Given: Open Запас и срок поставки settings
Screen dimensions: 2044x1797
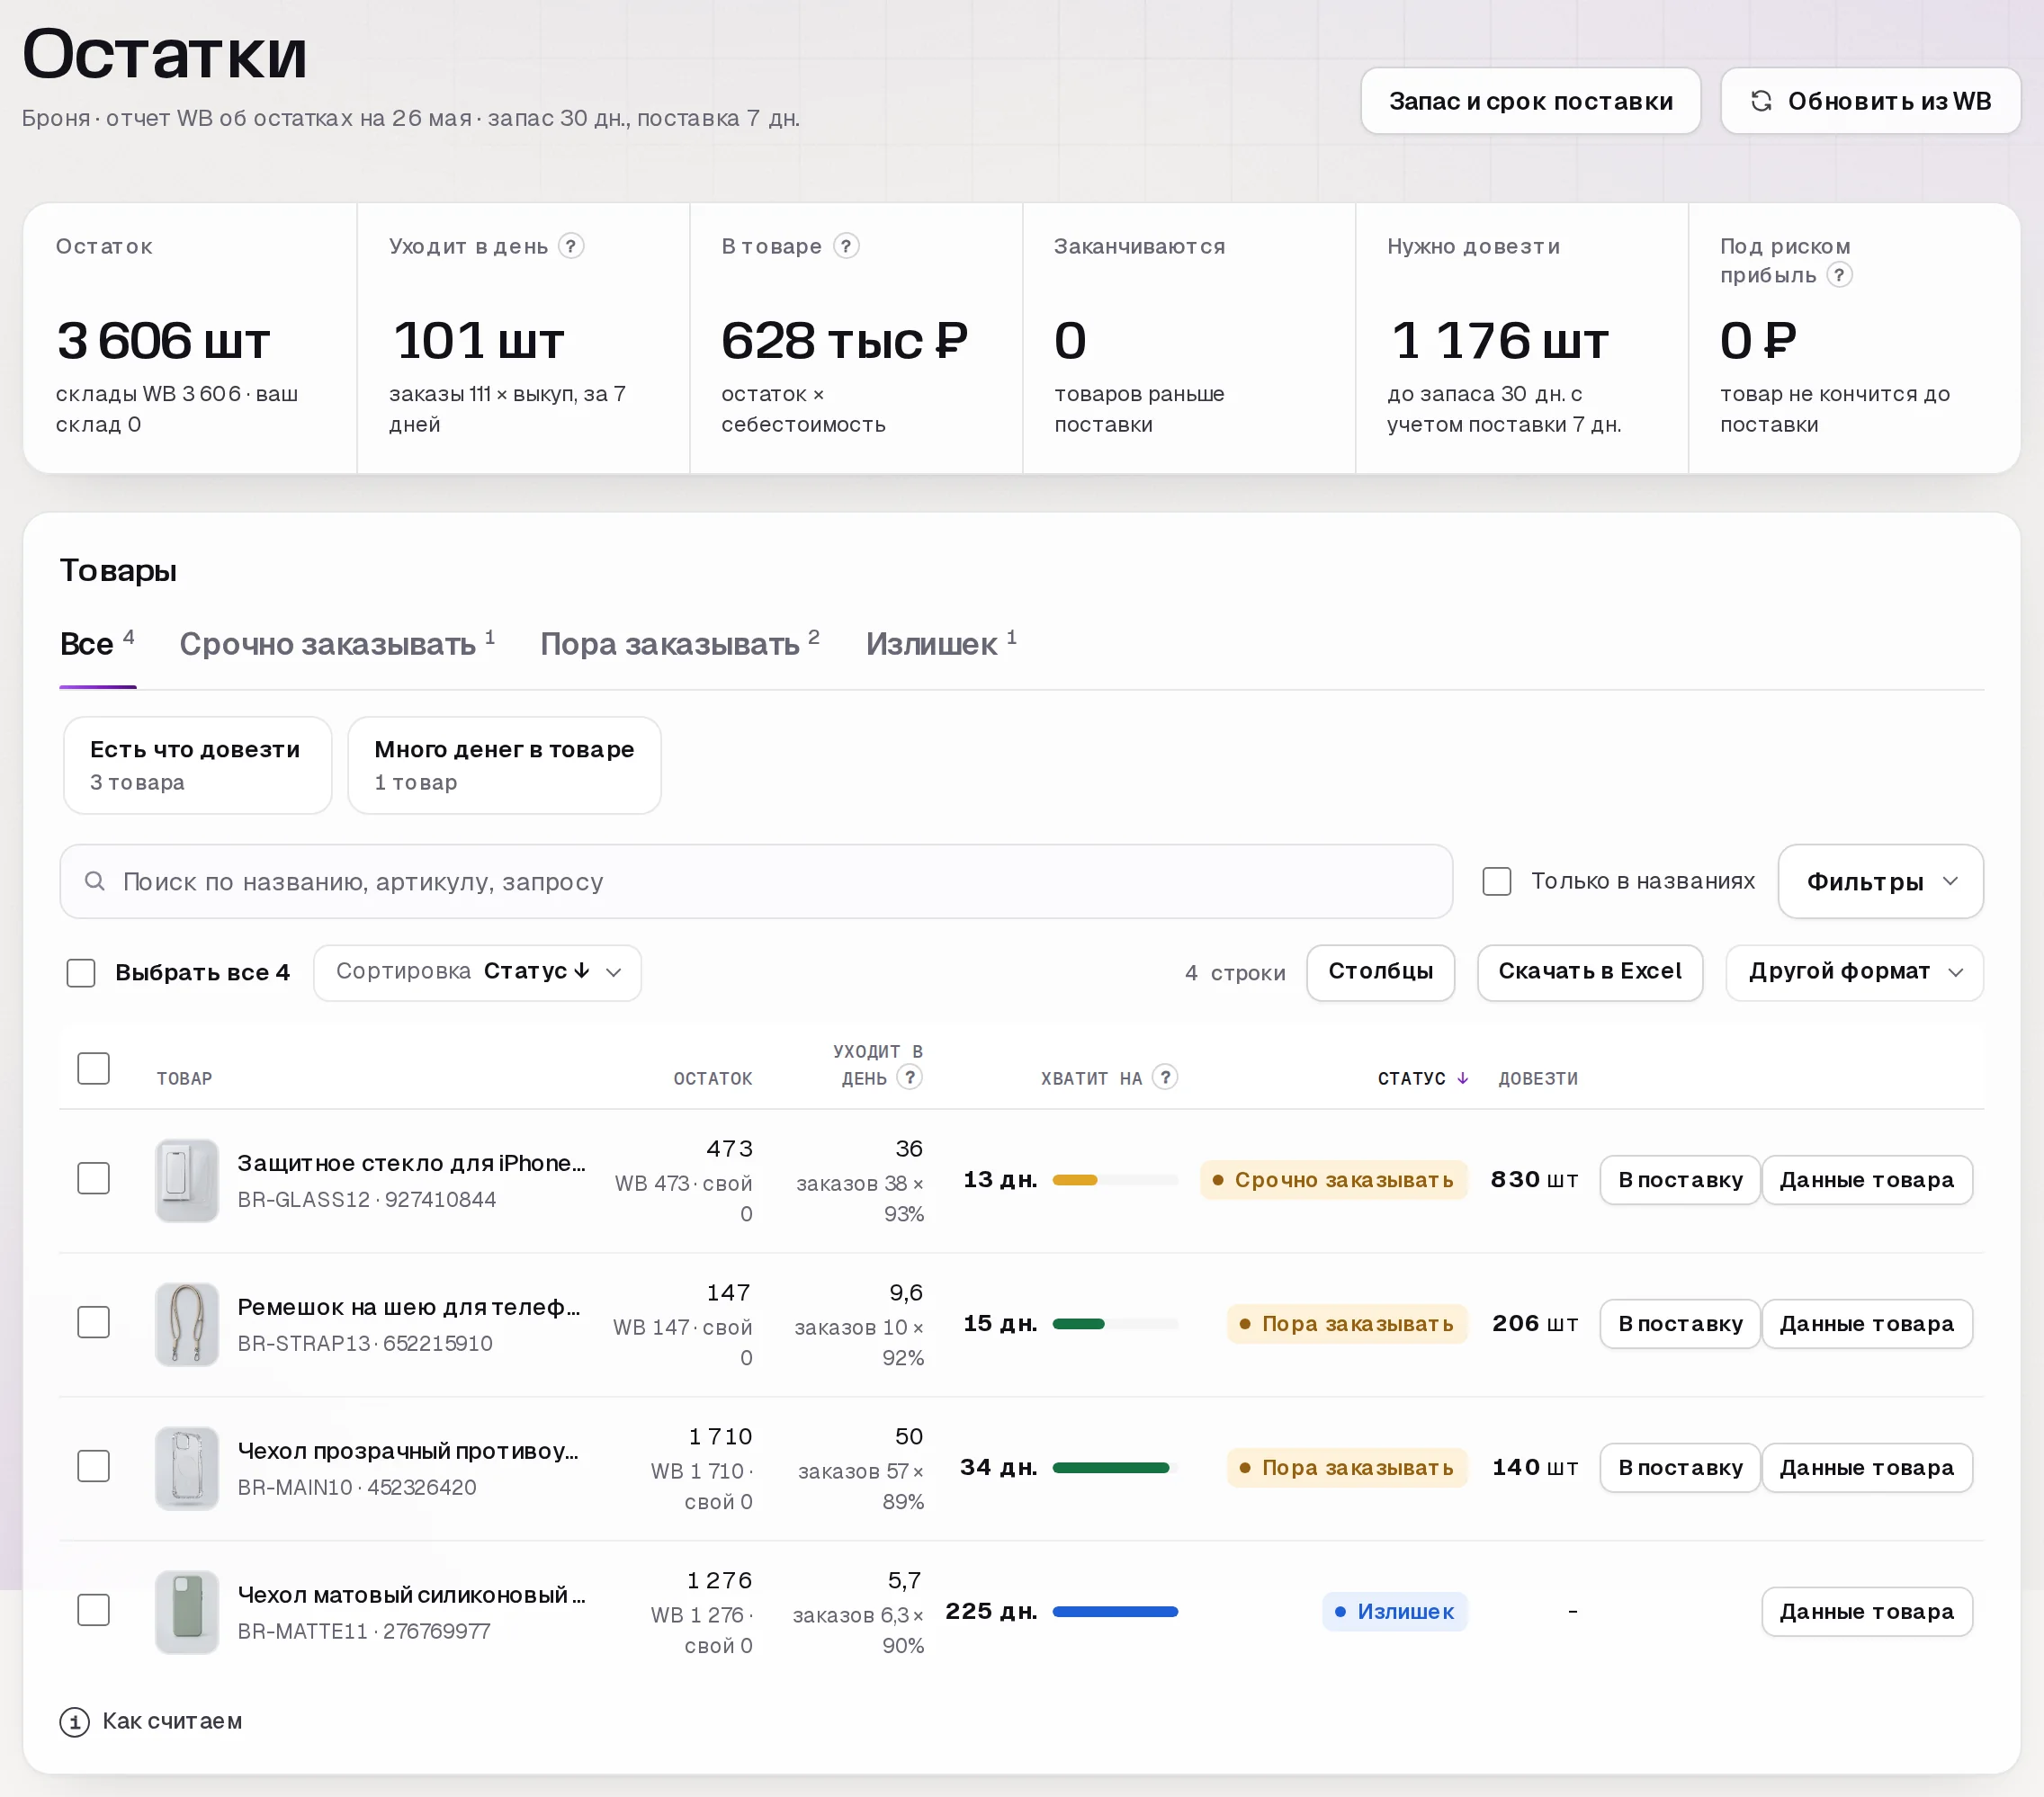Looking at the screenshot, I should point(1530,101).
